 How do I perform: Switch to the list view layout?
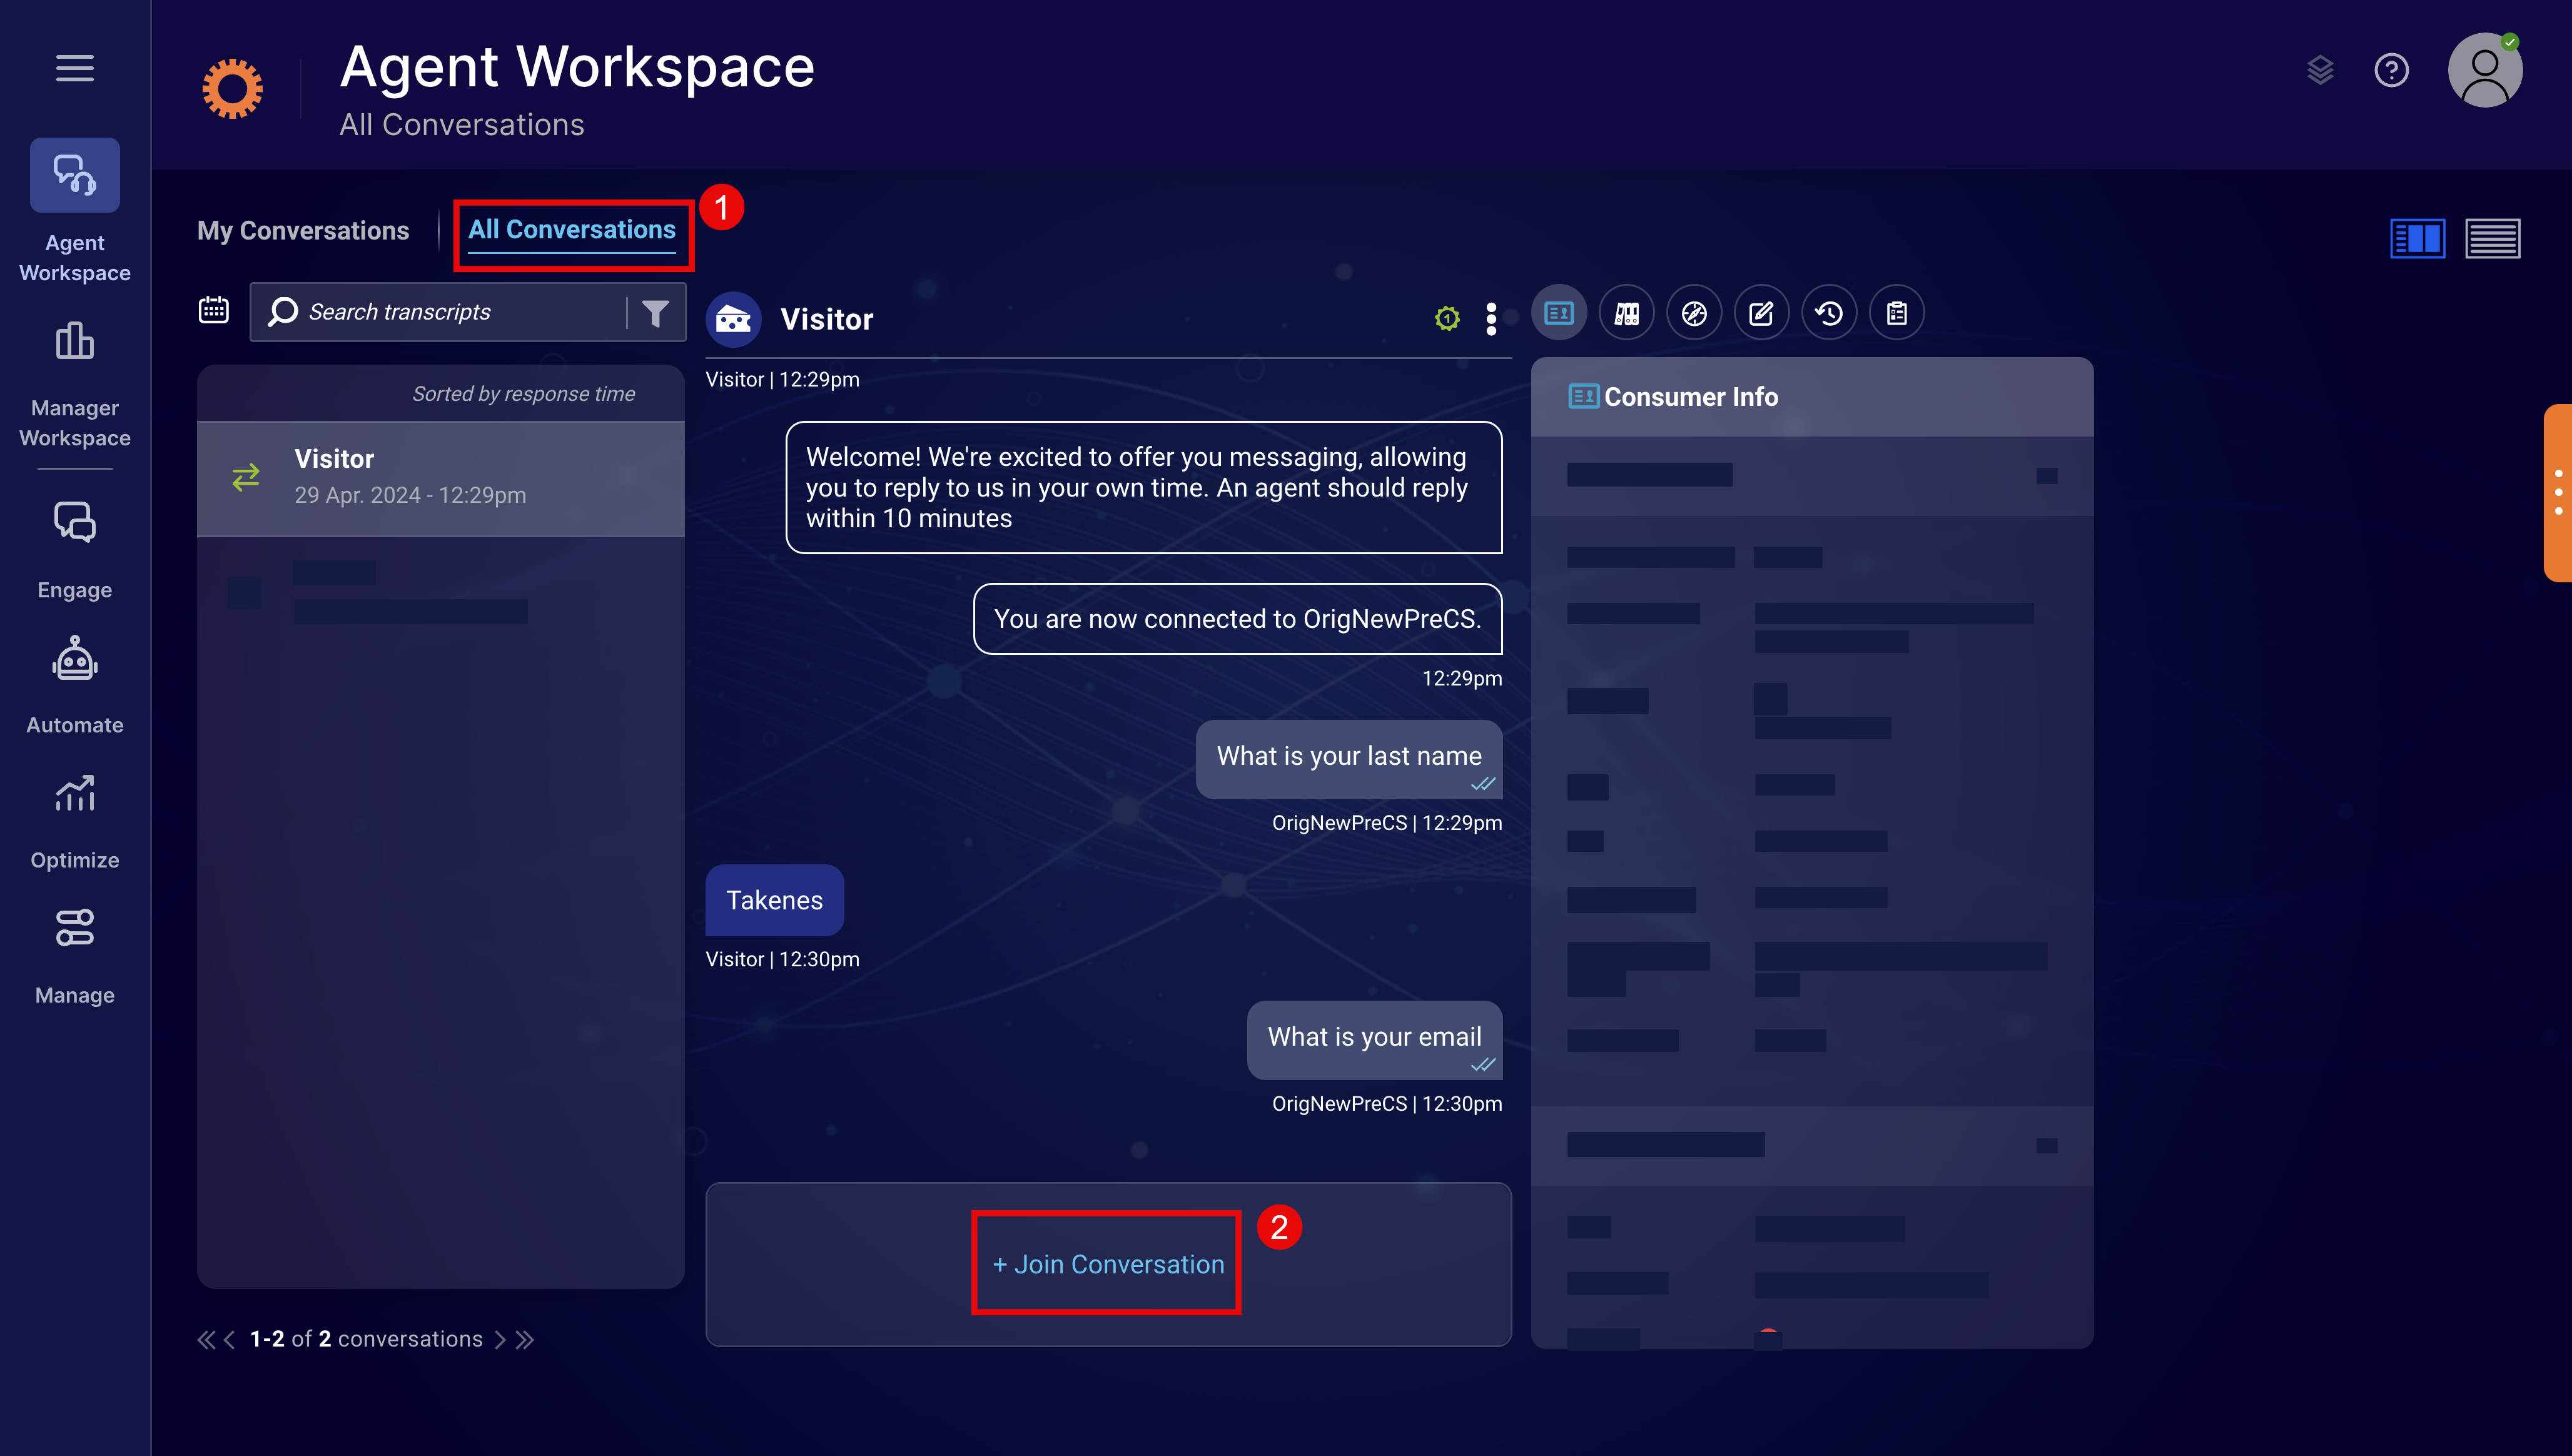2493,238
